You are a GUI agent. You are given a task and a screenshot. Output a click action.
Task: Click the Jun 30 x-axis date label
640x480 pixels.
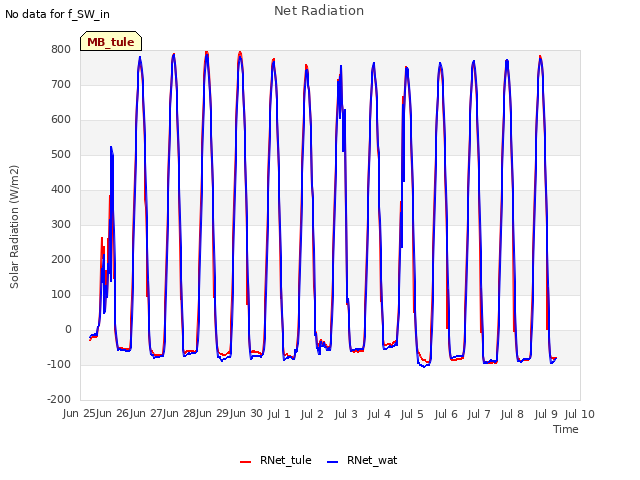[246, 414]
